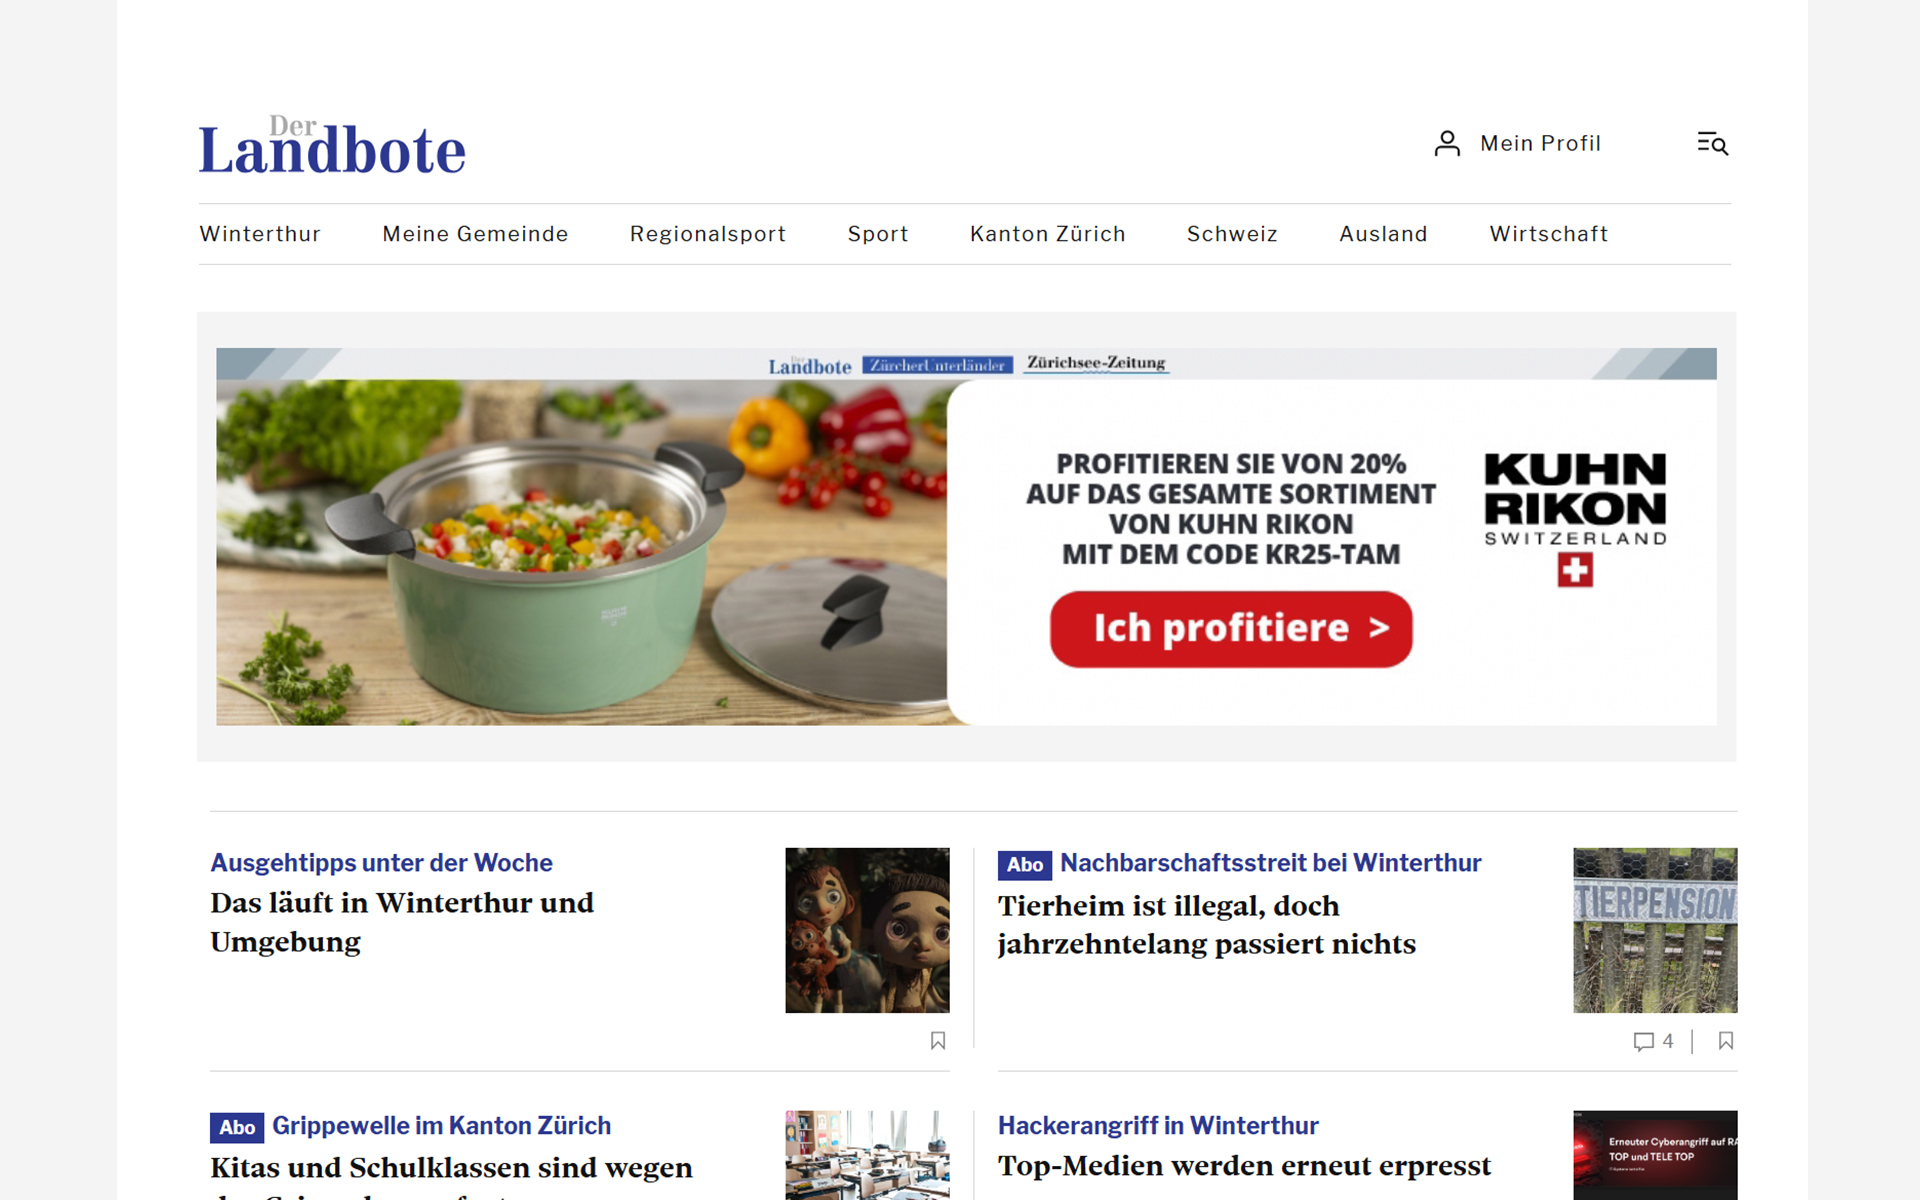
Task: Open the animated puppets article thumbnail
Action: (x=867, y=930)
